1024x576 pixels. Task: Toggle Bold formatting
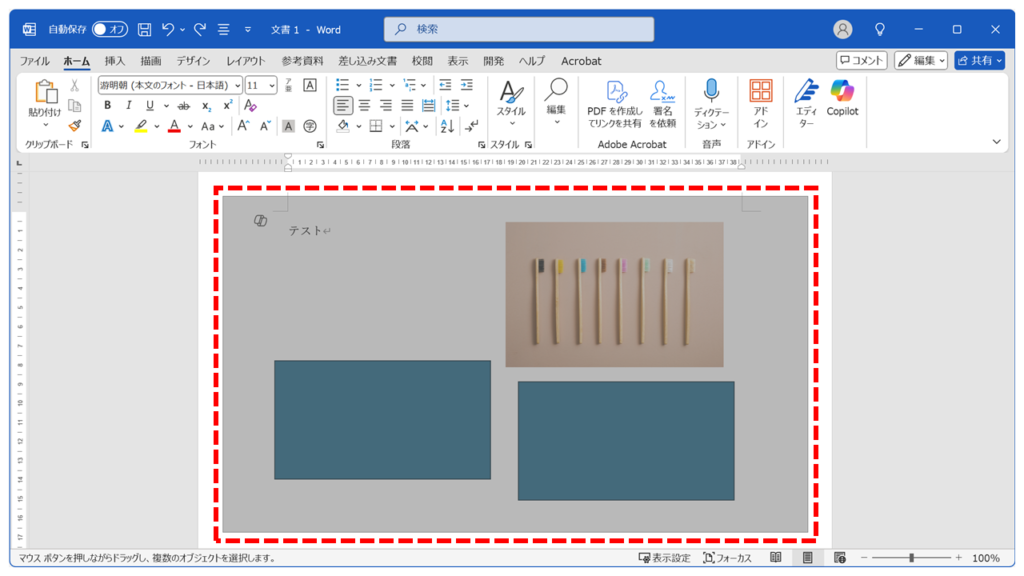coord(108,106)
